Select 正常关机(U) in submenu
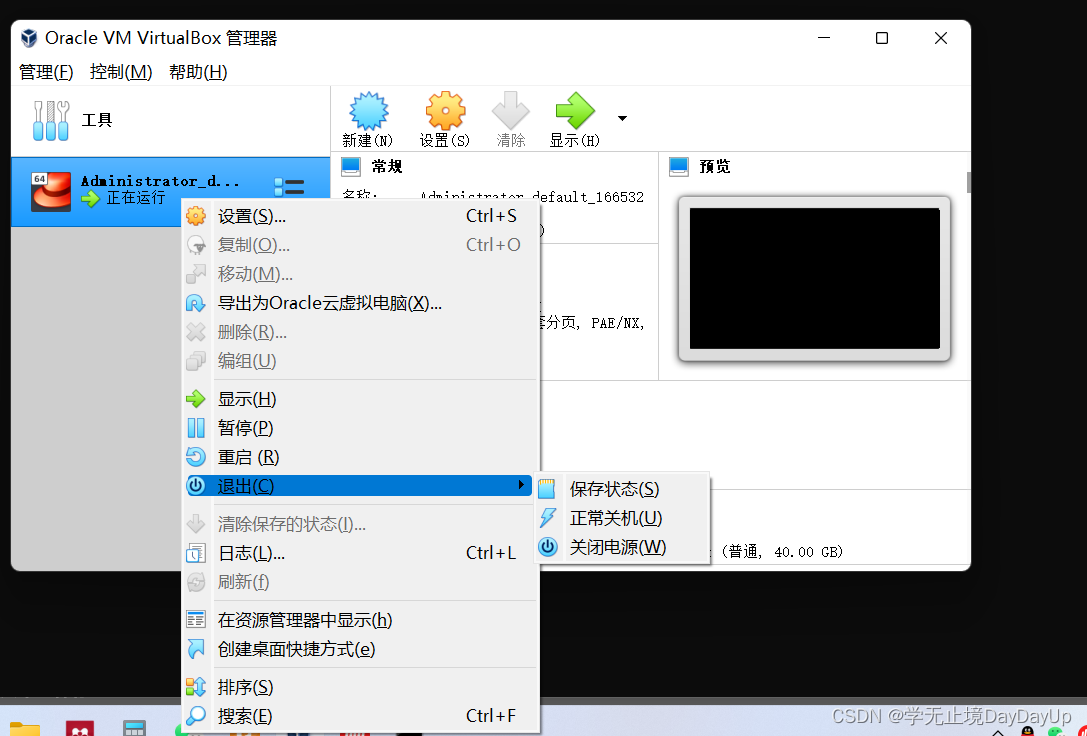This screenshot has height=736, width=1087. [x=622, y=518]
